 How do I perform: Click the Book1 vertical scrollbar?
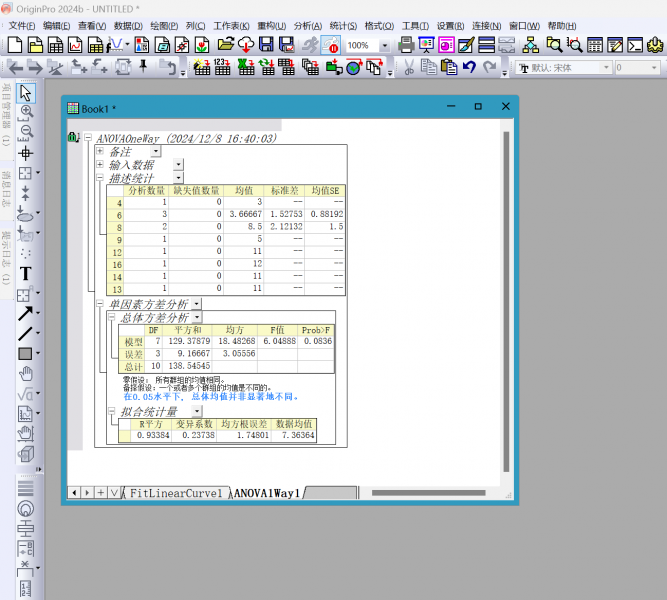tap(506, 302)
